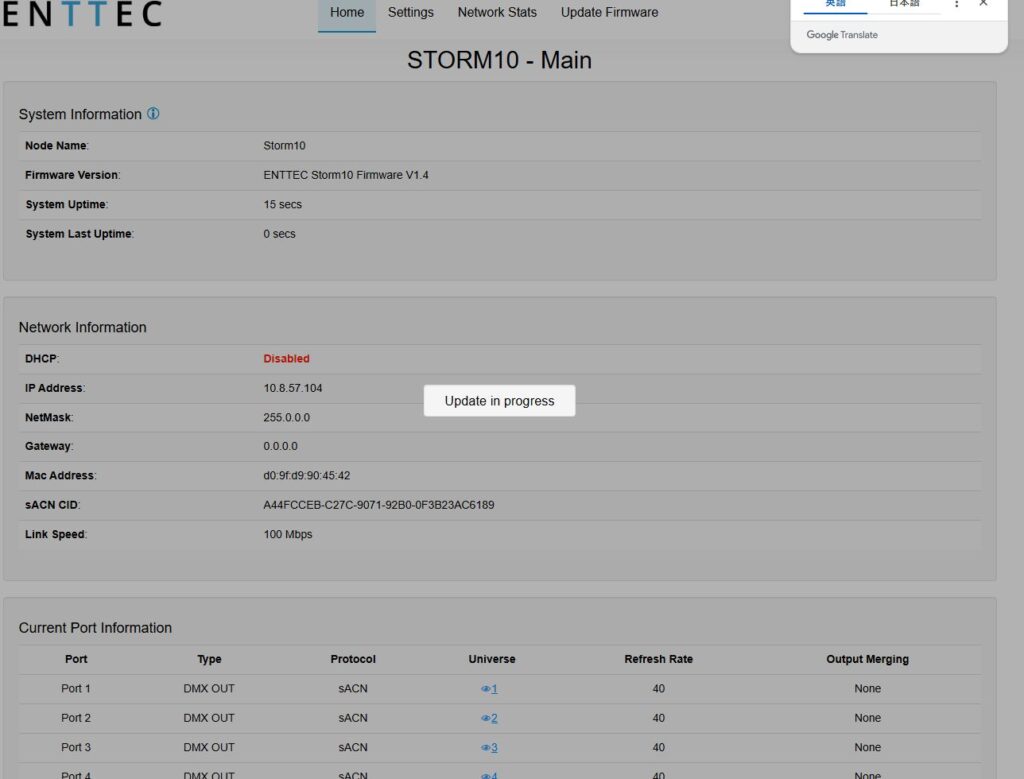Image resolution: width=1024 pixels, height=779 pixels.
Task: Click the Output Merging column header
Action: tap(867, 659)
